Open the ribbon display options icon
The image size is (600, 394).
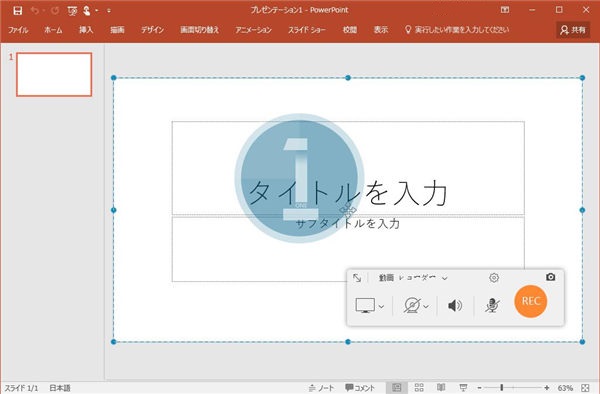coord(505,10)
